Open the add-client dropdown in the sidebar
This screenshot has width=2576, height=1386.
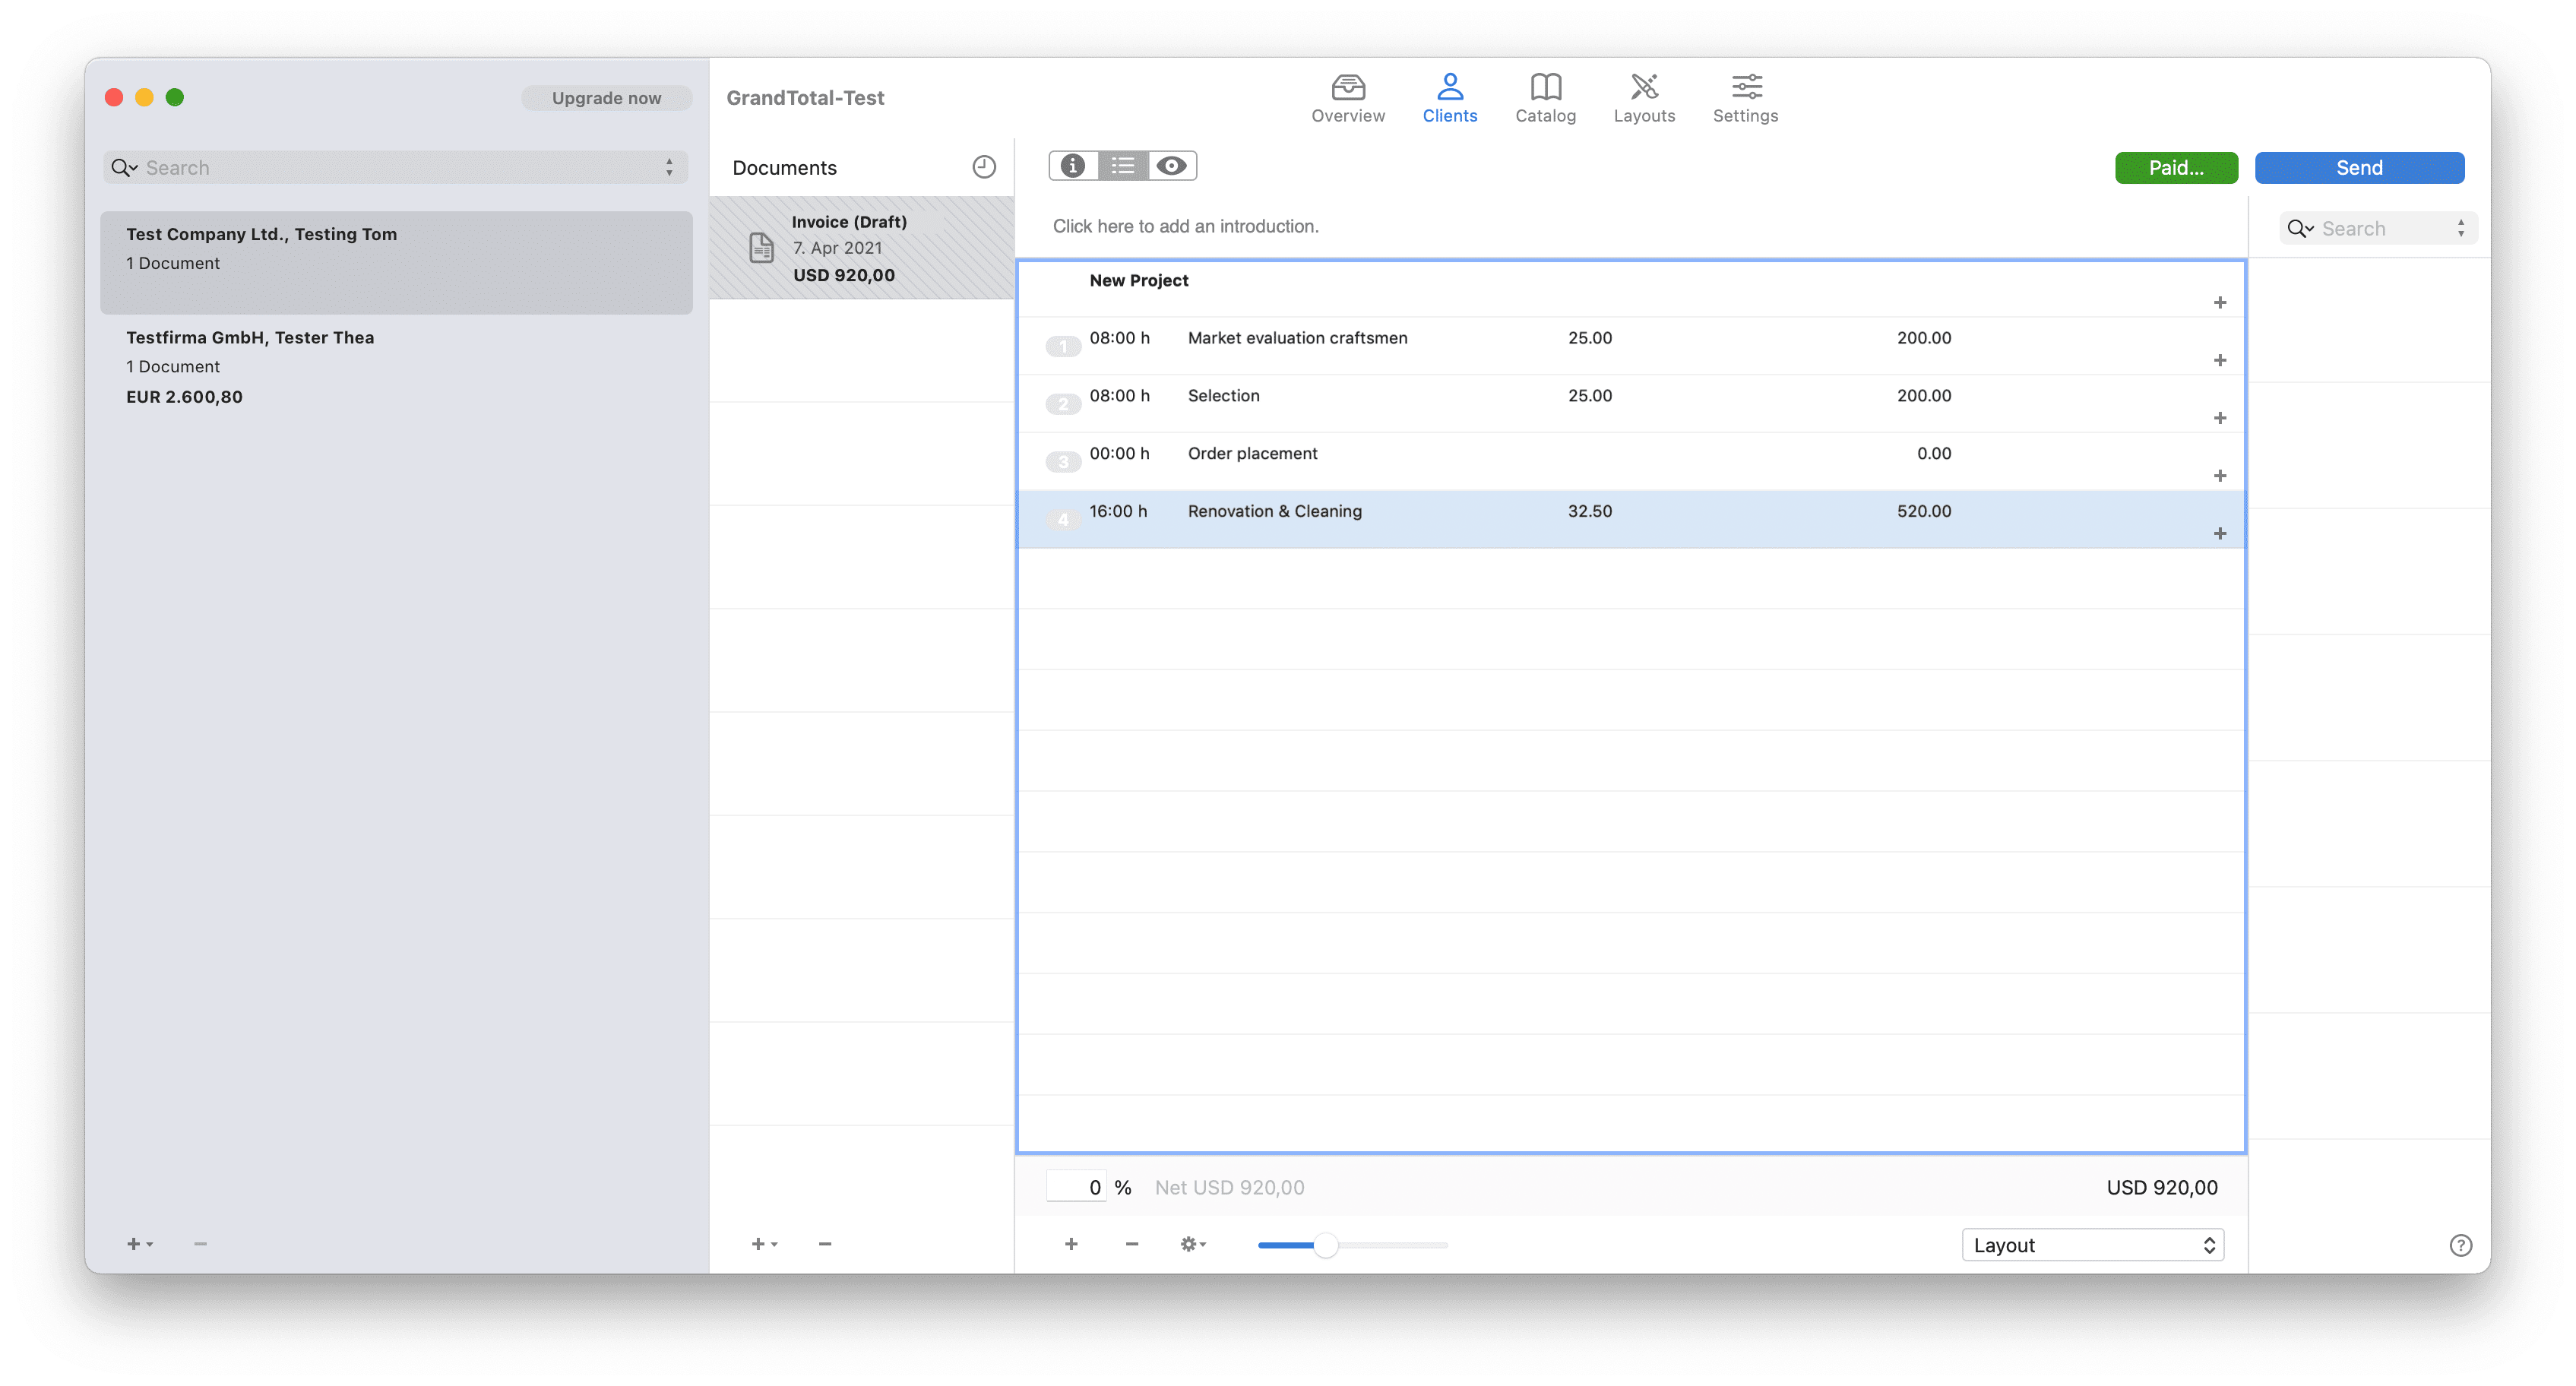tap(139, 1243)
